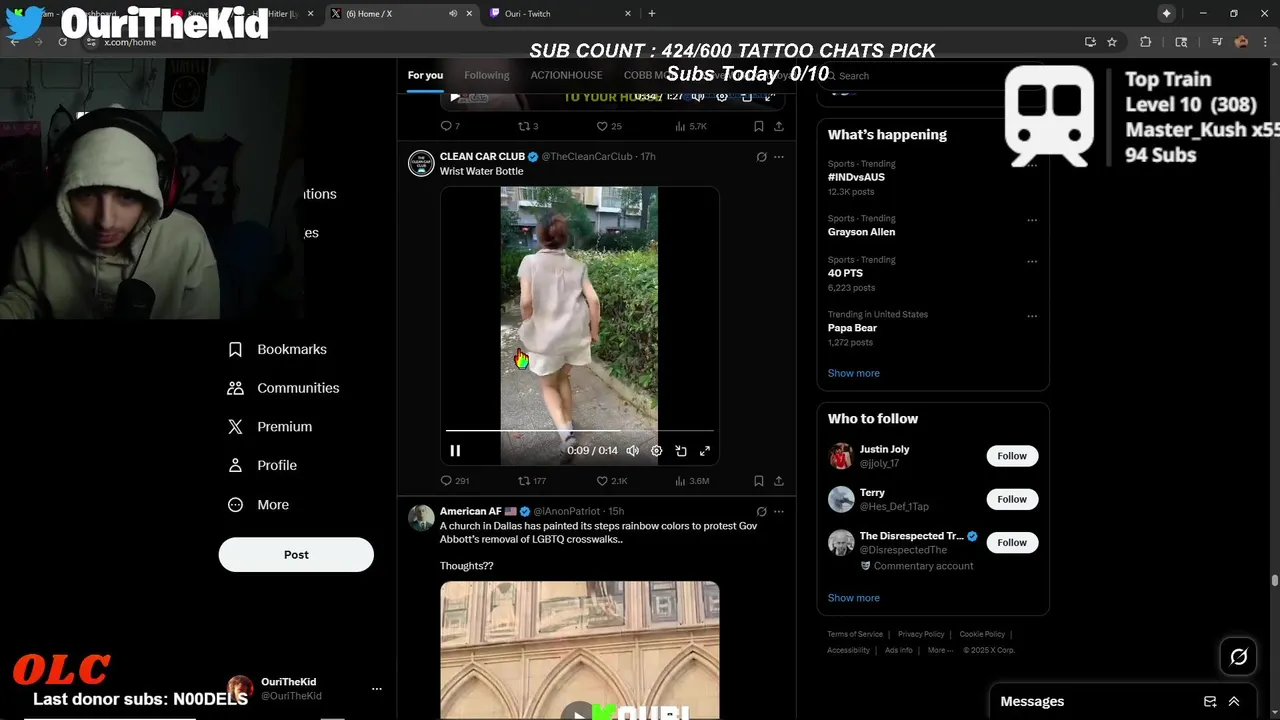Show more under Who to follow
This screenshot has width=1280, height=720.
[854, 598]
